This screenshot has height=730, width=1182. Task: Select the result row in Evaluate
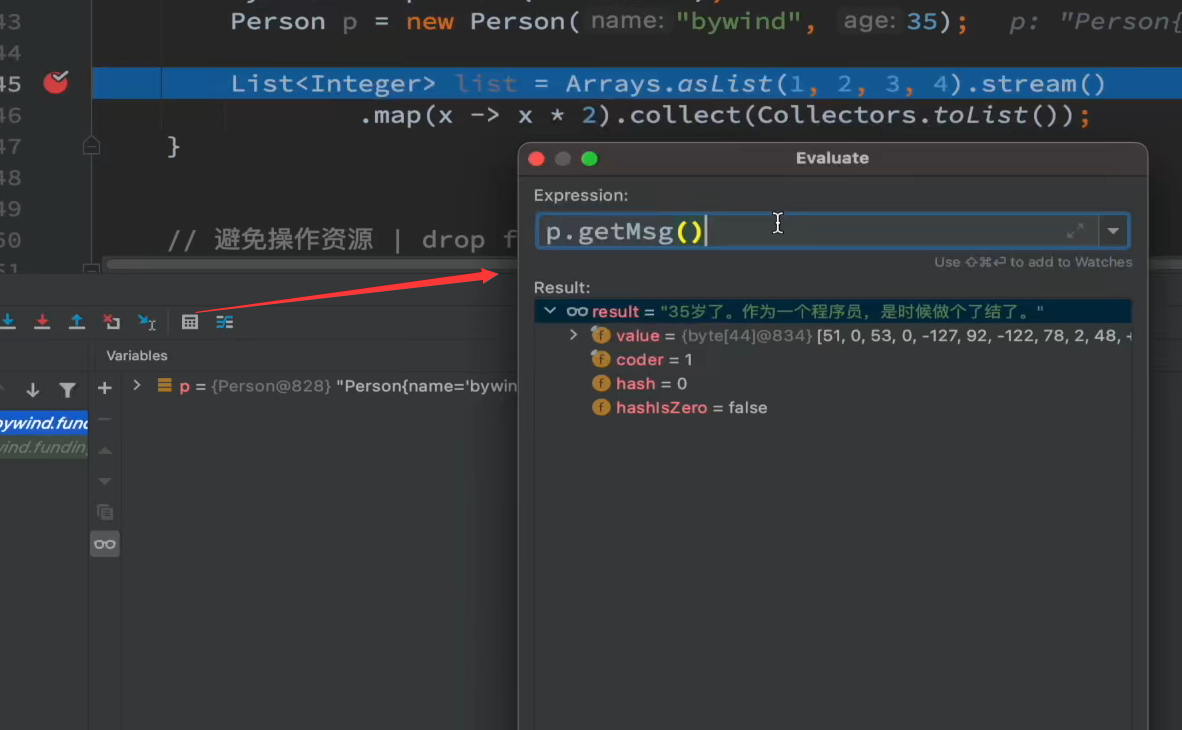(x=833, y=311)
